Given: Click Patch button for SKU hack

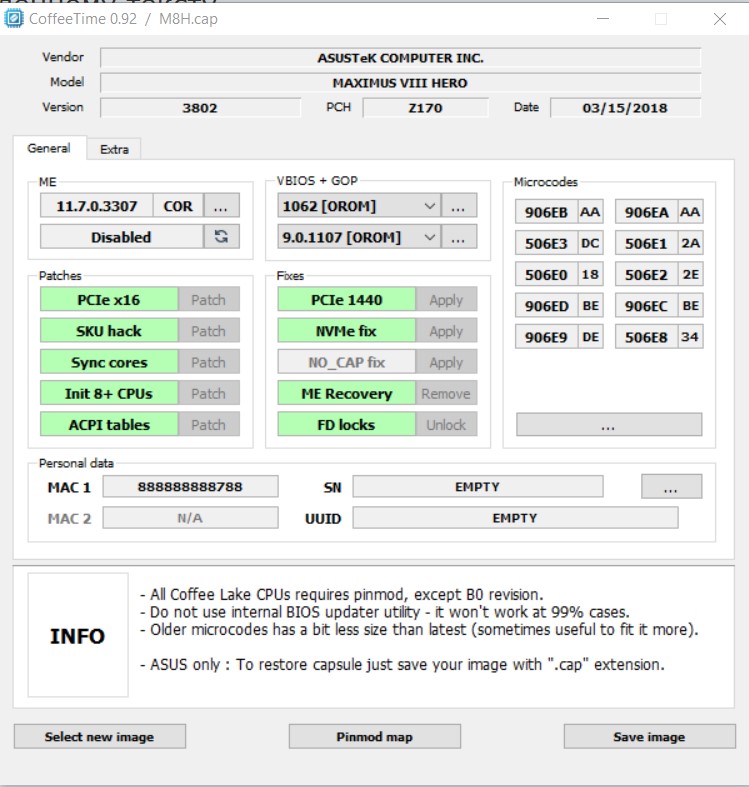Looking at the screenshot, I should coord(208,331).
